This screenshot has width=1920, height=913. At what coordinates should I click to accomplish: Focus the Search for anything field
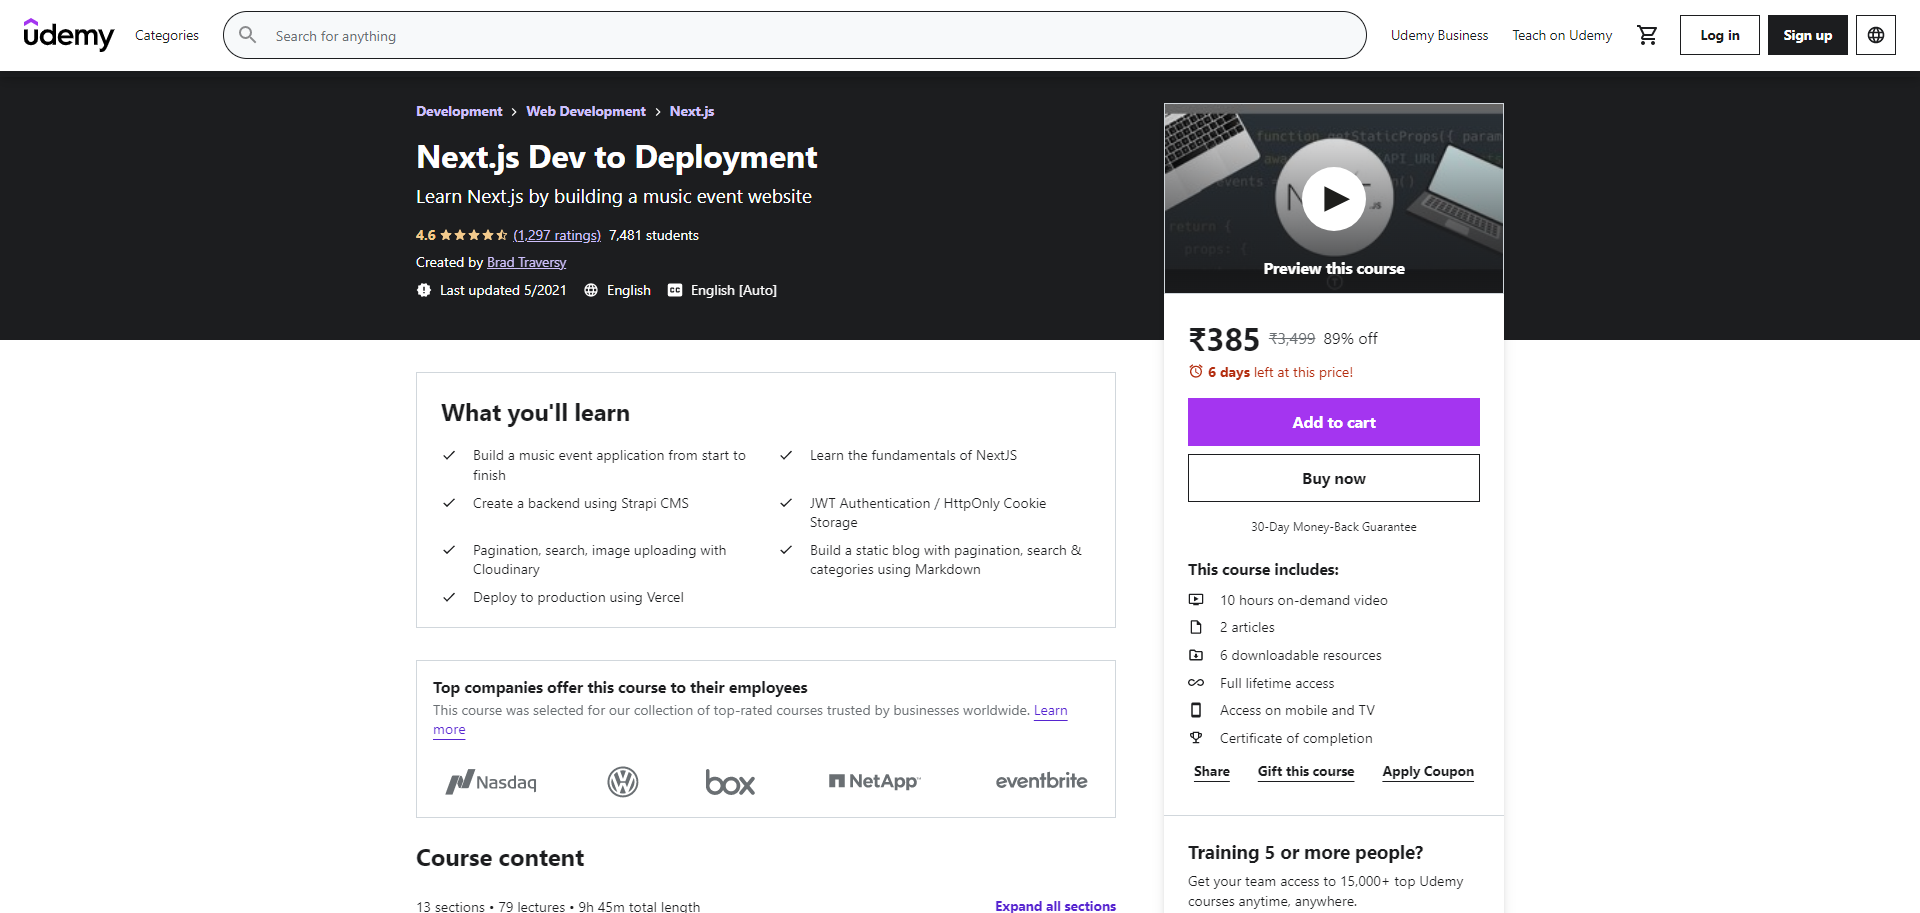[795, 35]
